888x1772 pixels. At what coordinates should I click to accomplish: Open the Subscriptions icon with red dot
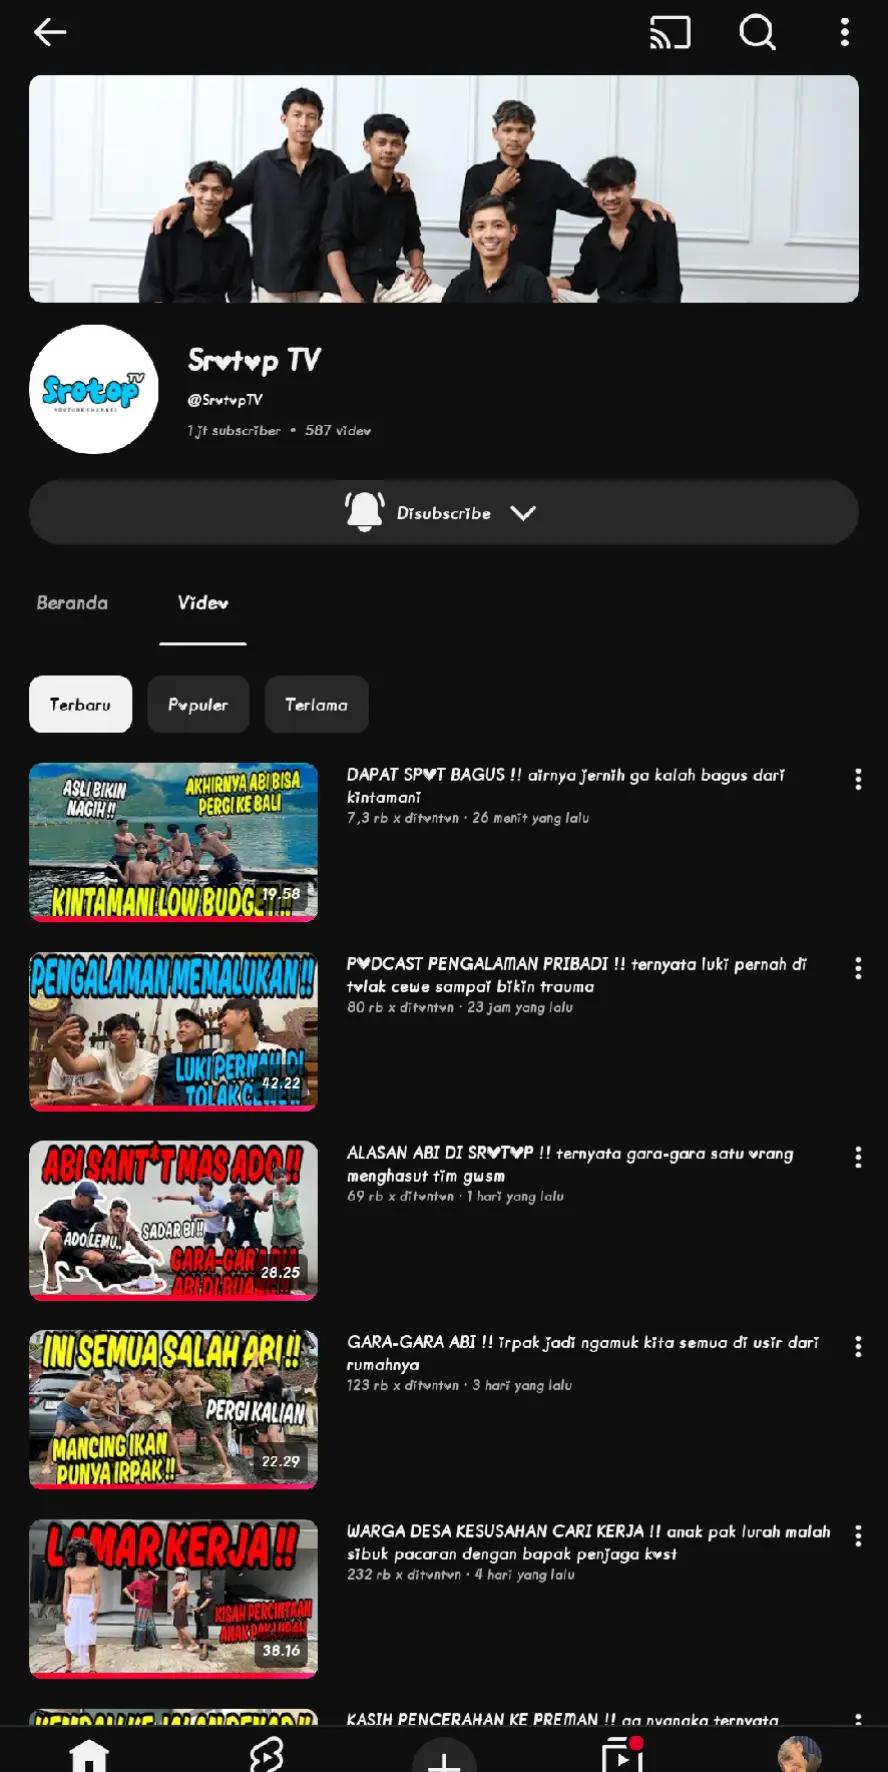(x=622, y=1755)
